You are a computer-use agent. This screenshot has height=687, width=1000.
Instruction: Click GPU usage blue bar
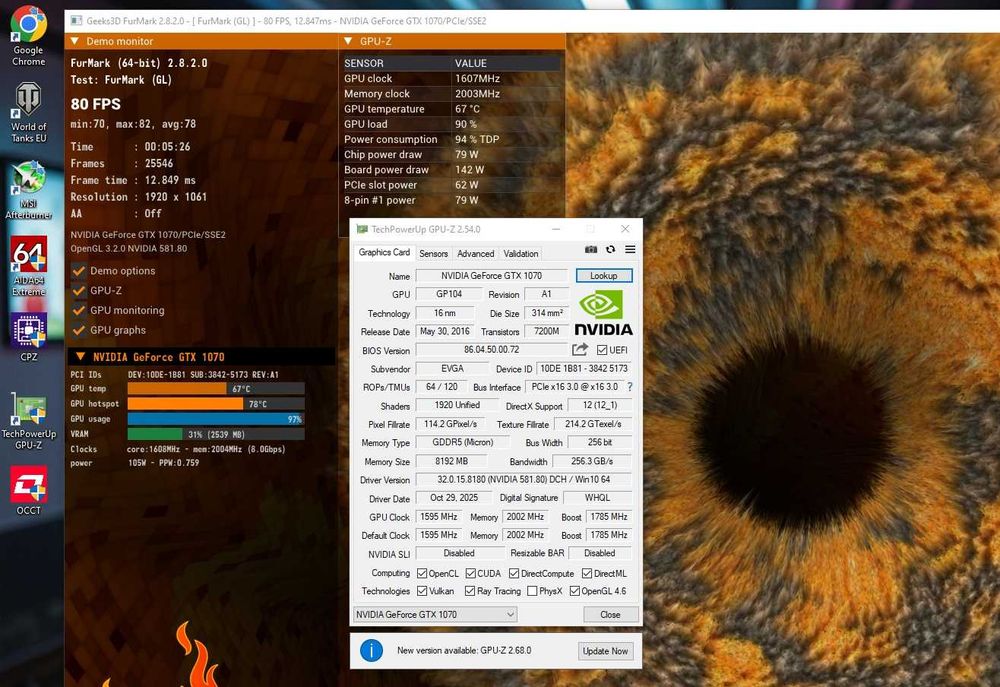click(216, 419)
